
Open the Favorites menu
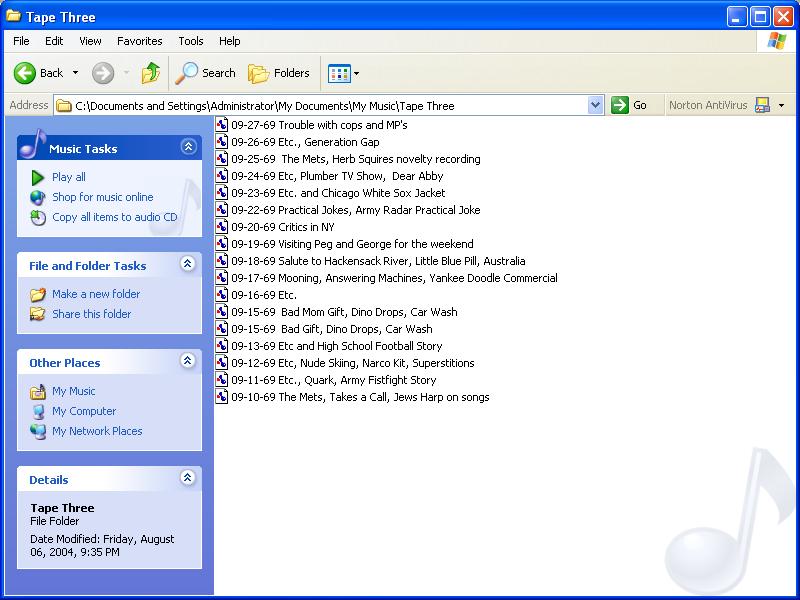(139, 41)
